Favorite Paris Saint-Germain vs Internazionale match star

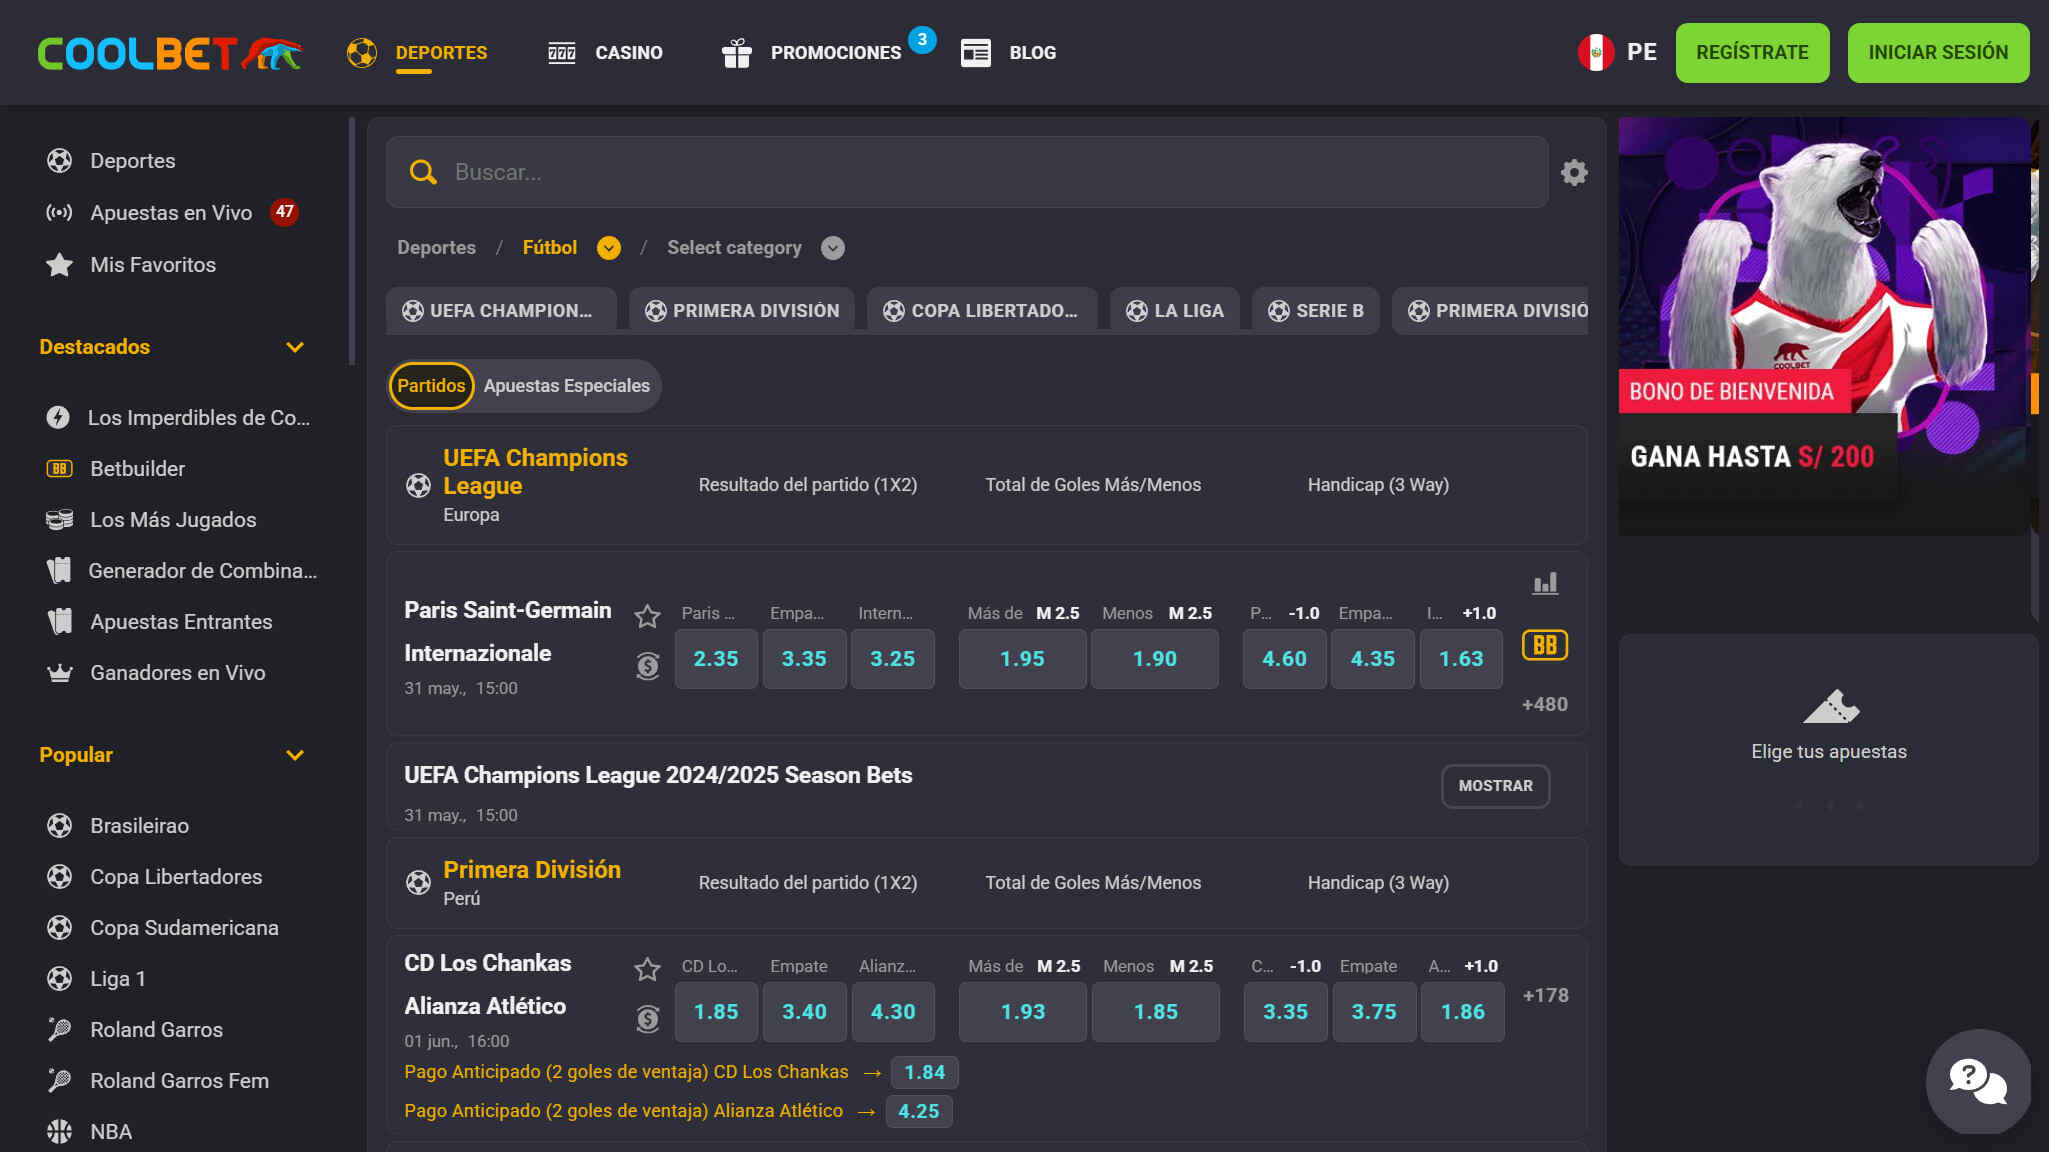[647, 616]
